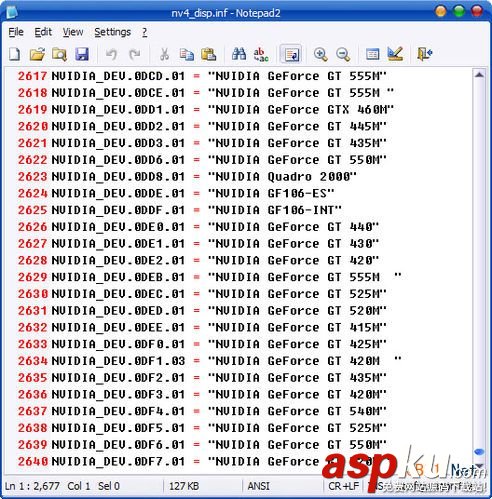Click the line "NVIDIA GeForce GT 445M"

click(x=219, y=126)
